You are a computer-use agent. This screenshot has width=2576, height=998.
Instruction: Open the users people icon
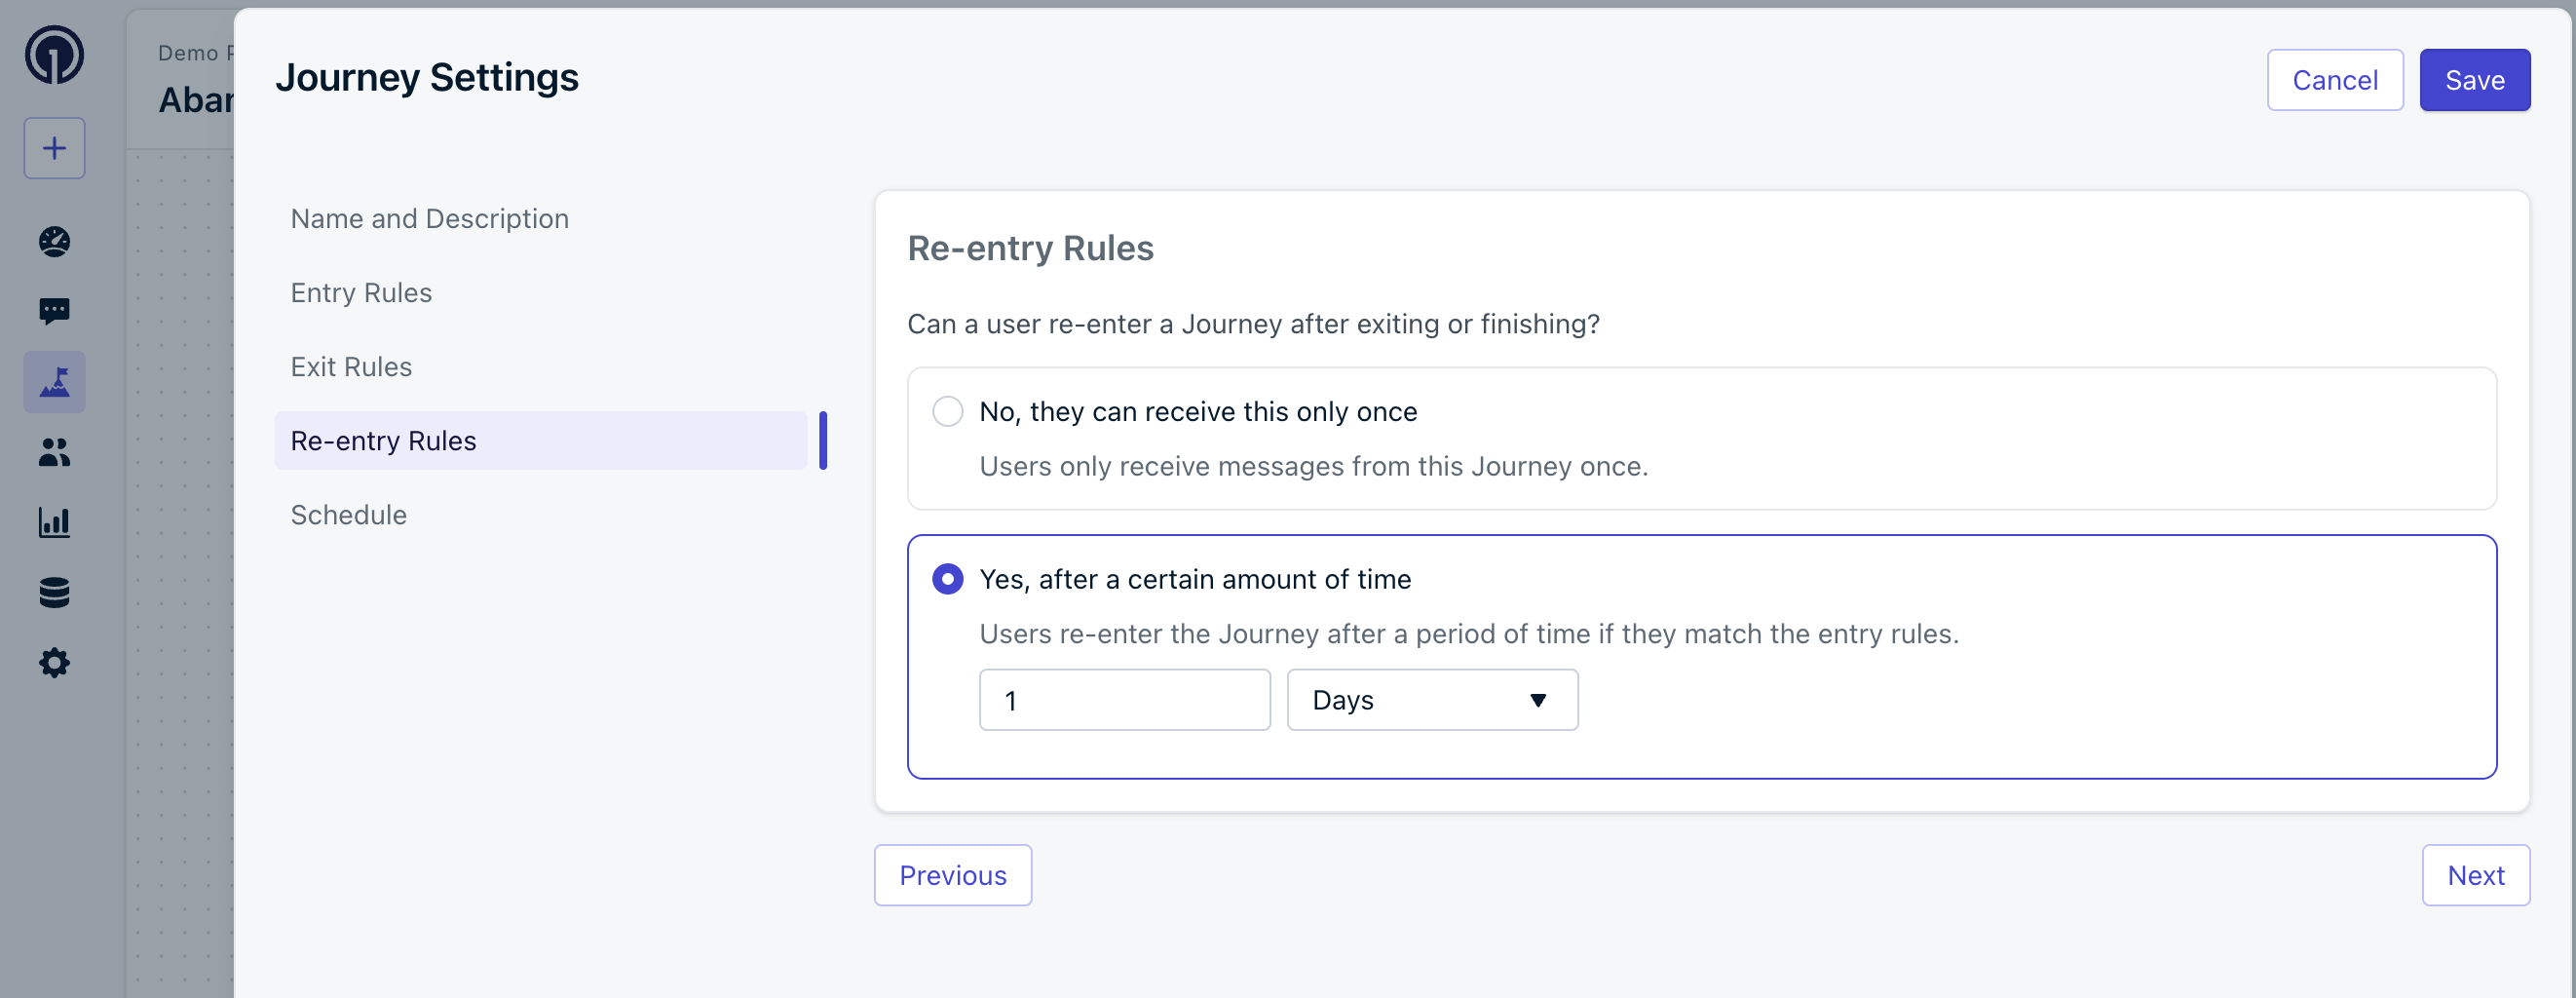pyautogui.click(x=54, y=452)
